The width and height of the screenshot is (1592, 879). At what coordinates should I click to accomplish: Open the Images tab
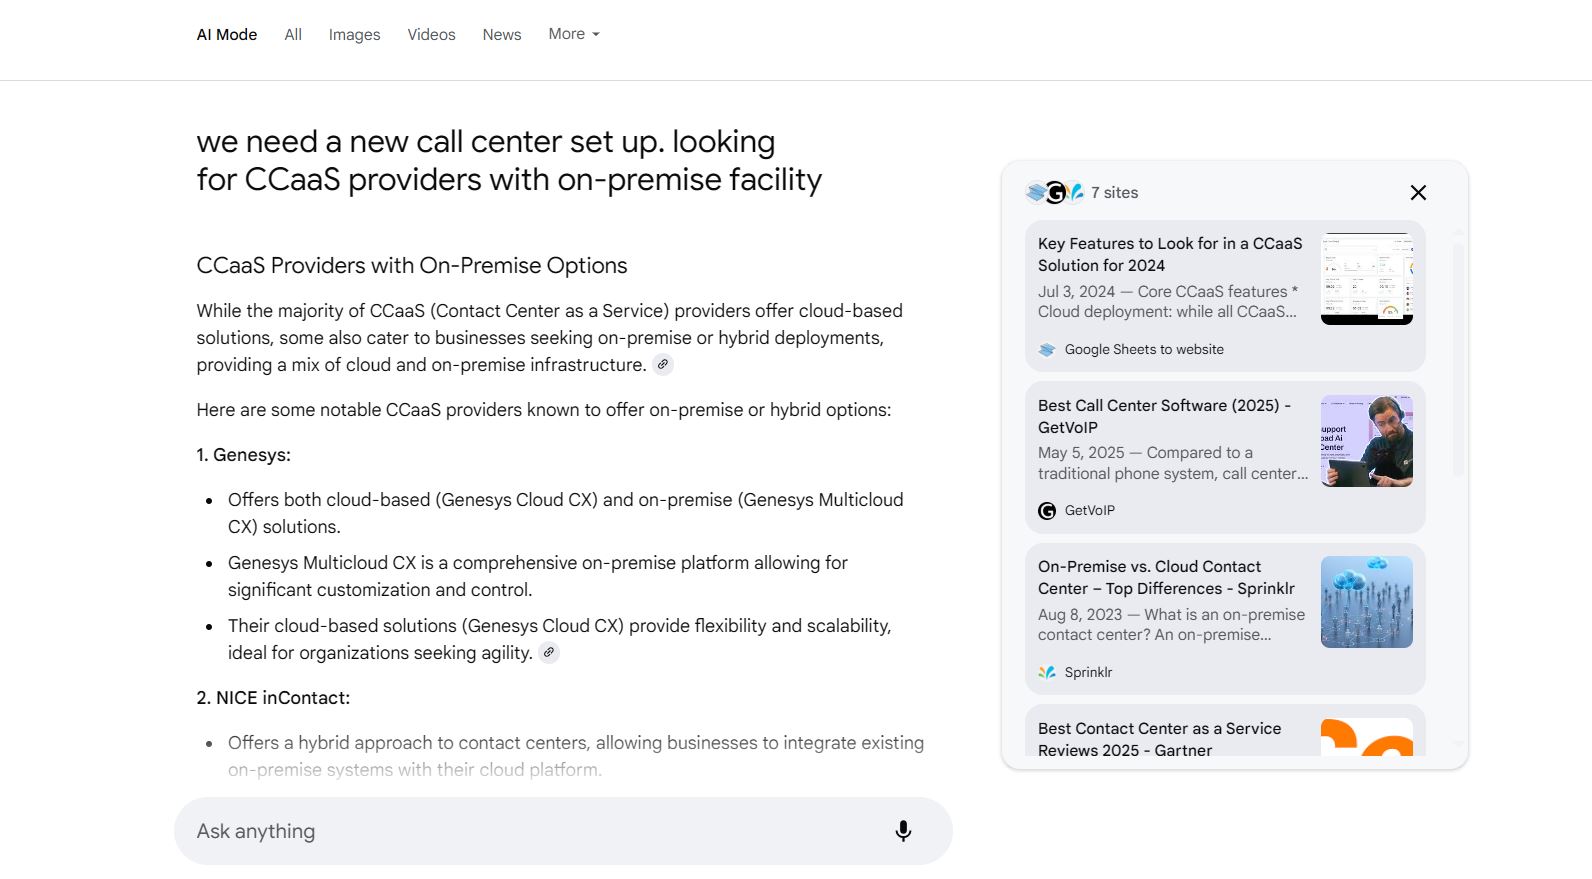pos(354,34)
